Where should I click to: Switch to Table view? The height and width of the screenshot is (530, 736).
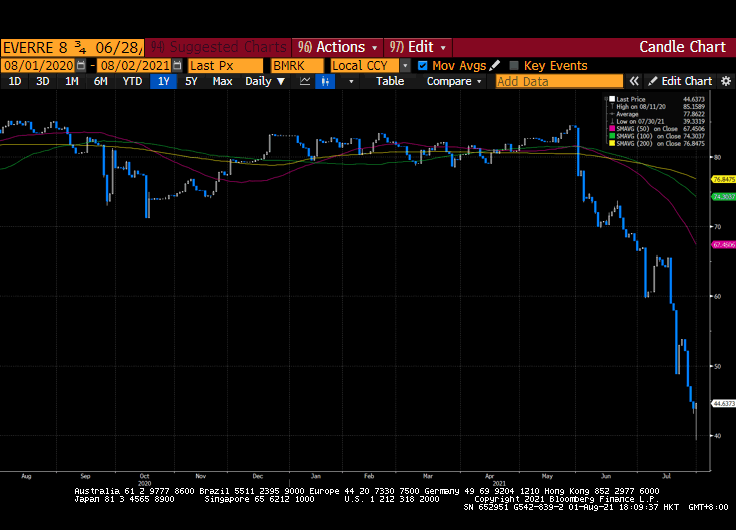pyautogui.click(x=390, y=81)
